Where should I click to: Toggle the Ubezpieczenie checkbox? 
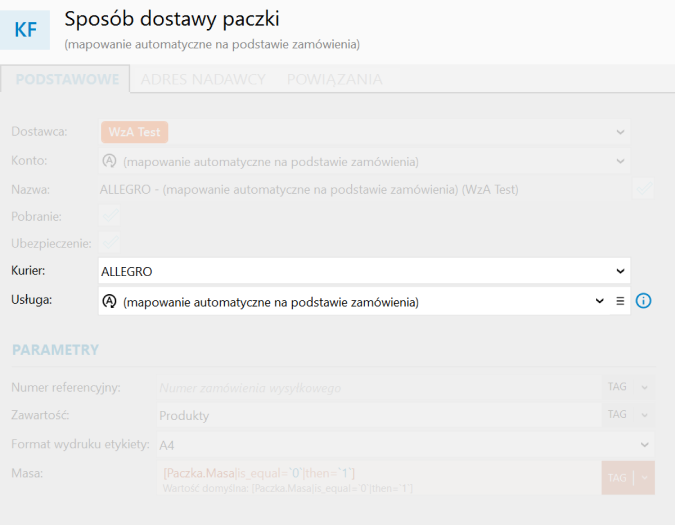point(109,243)
